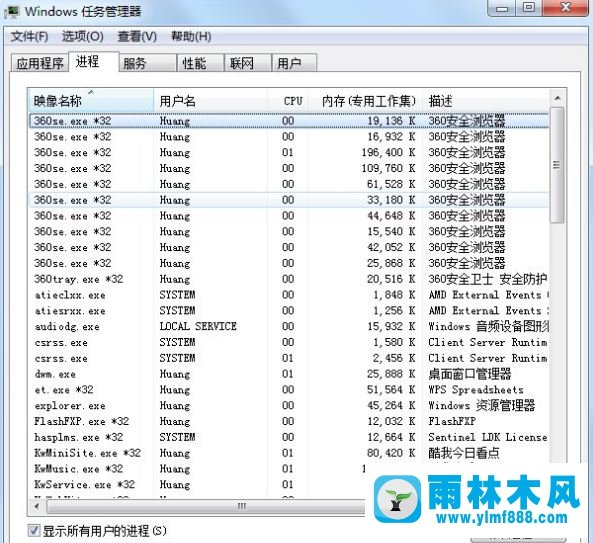The width and height of the screenshot is (593, 543).
Task: Select 360se.exe row with 19,136 K
Action: [x=289, y=121]
